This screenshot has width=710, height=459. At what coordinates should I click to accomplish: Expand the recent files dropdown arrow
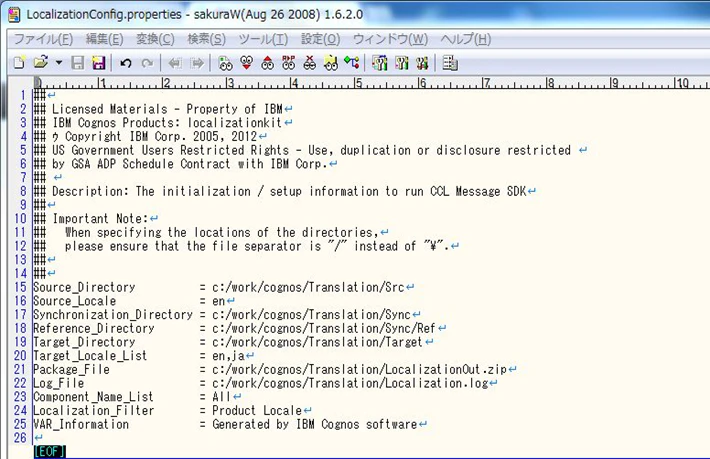click(x=59, y=63)
